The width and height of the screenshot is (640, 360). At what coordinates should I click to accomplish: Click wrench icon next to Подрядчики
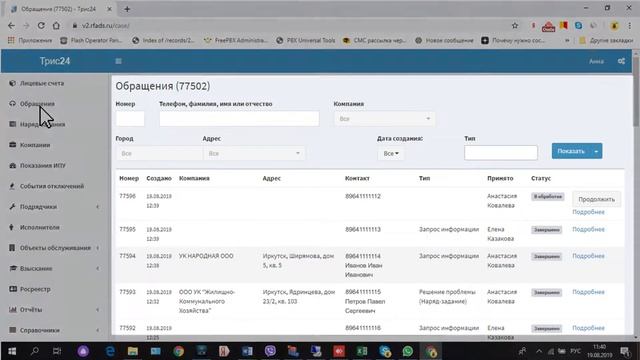(x=12, y=207)
